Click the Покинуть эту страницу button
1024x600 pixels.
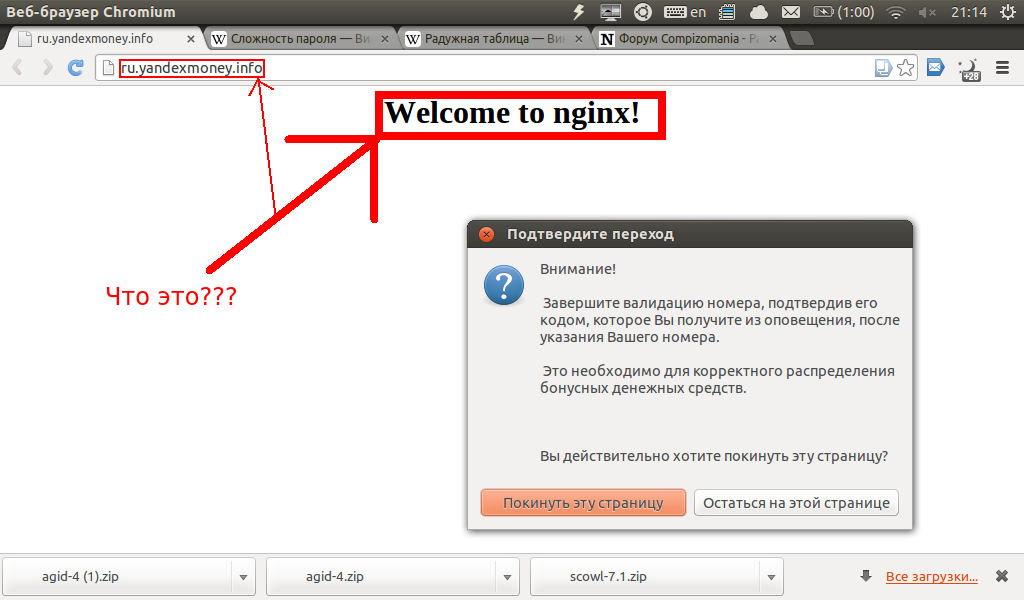583,502
